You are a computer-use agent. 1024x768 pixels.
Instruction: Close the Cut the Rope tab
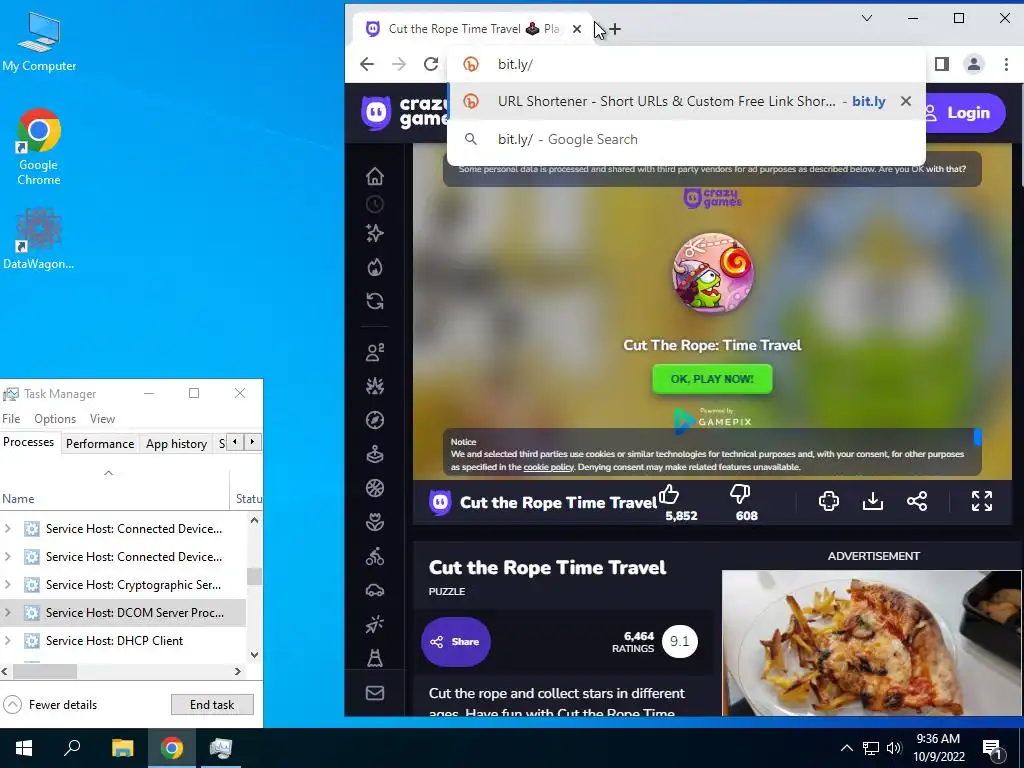coord(577,29)
